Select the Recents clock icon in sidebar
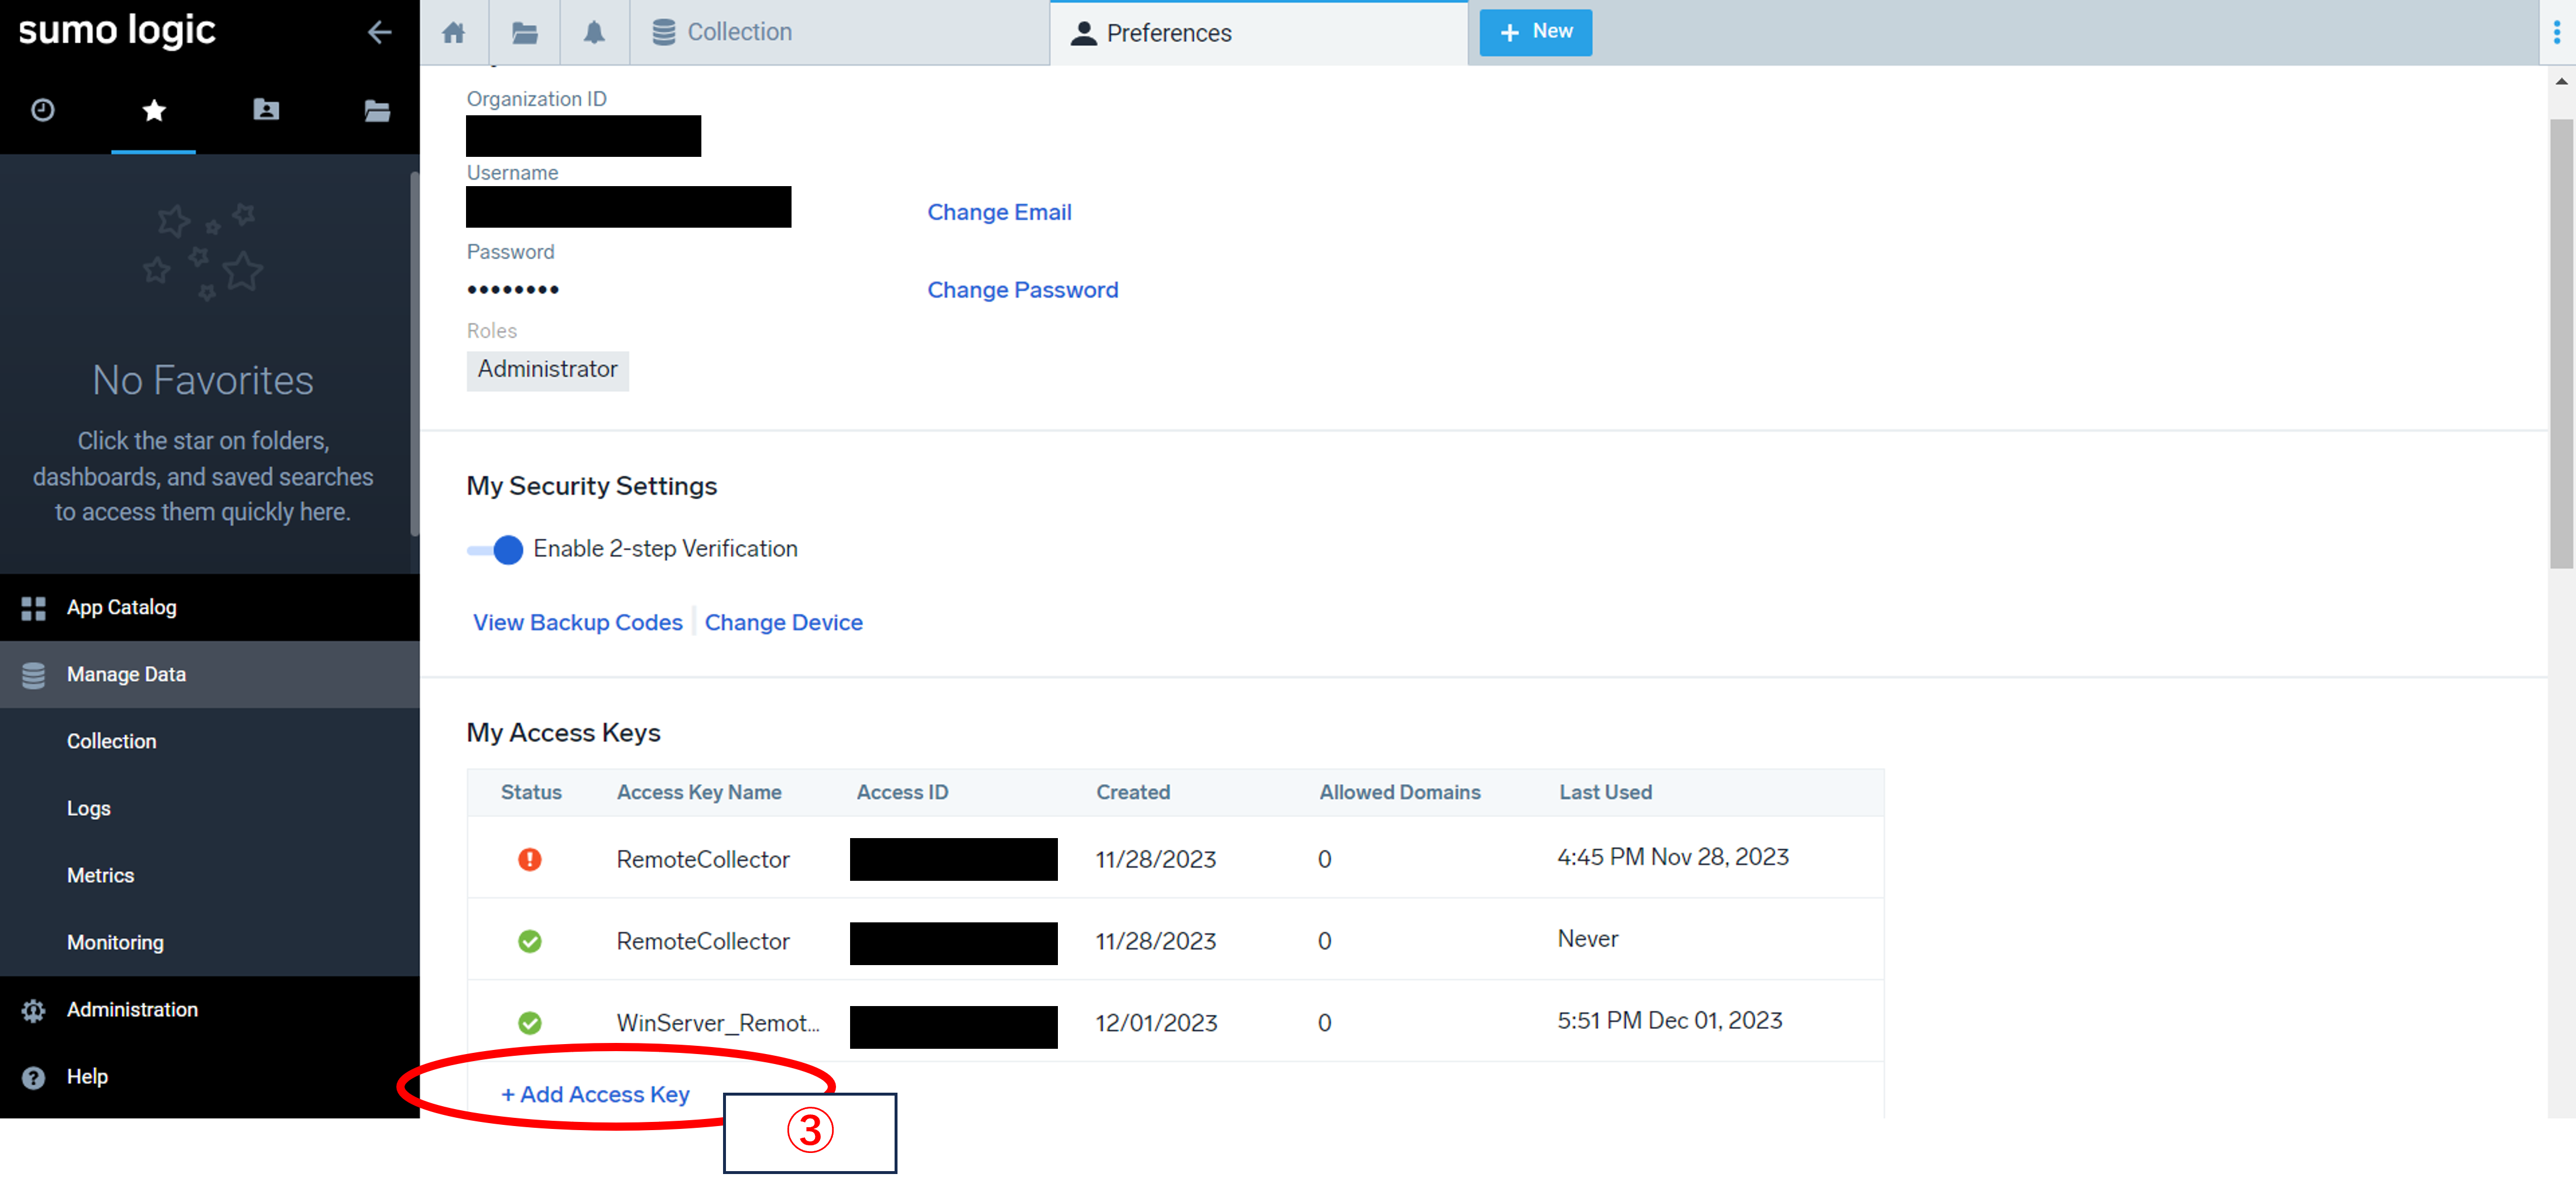The width and height of the screenshot is (2576, 1191). pyautogui.click(x=42, y=110)
